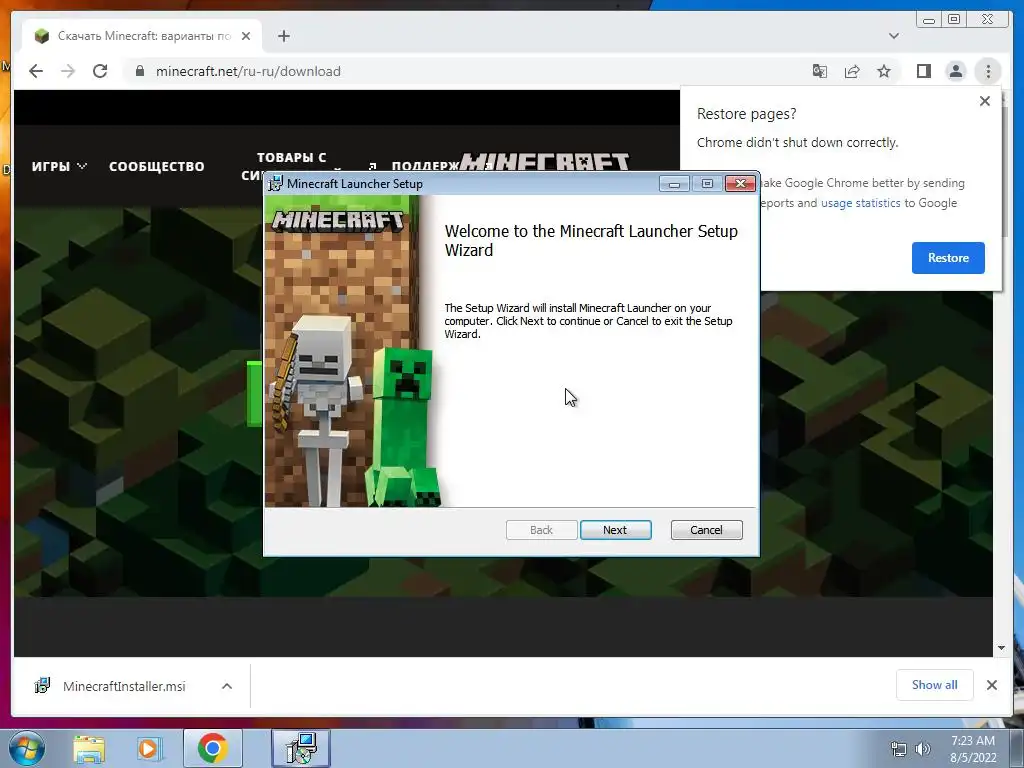The height and width of the screenshot is (768, 1024).
Task: Expand the ИГРЫ menu on Minecraft site
Action: [59, 167]
